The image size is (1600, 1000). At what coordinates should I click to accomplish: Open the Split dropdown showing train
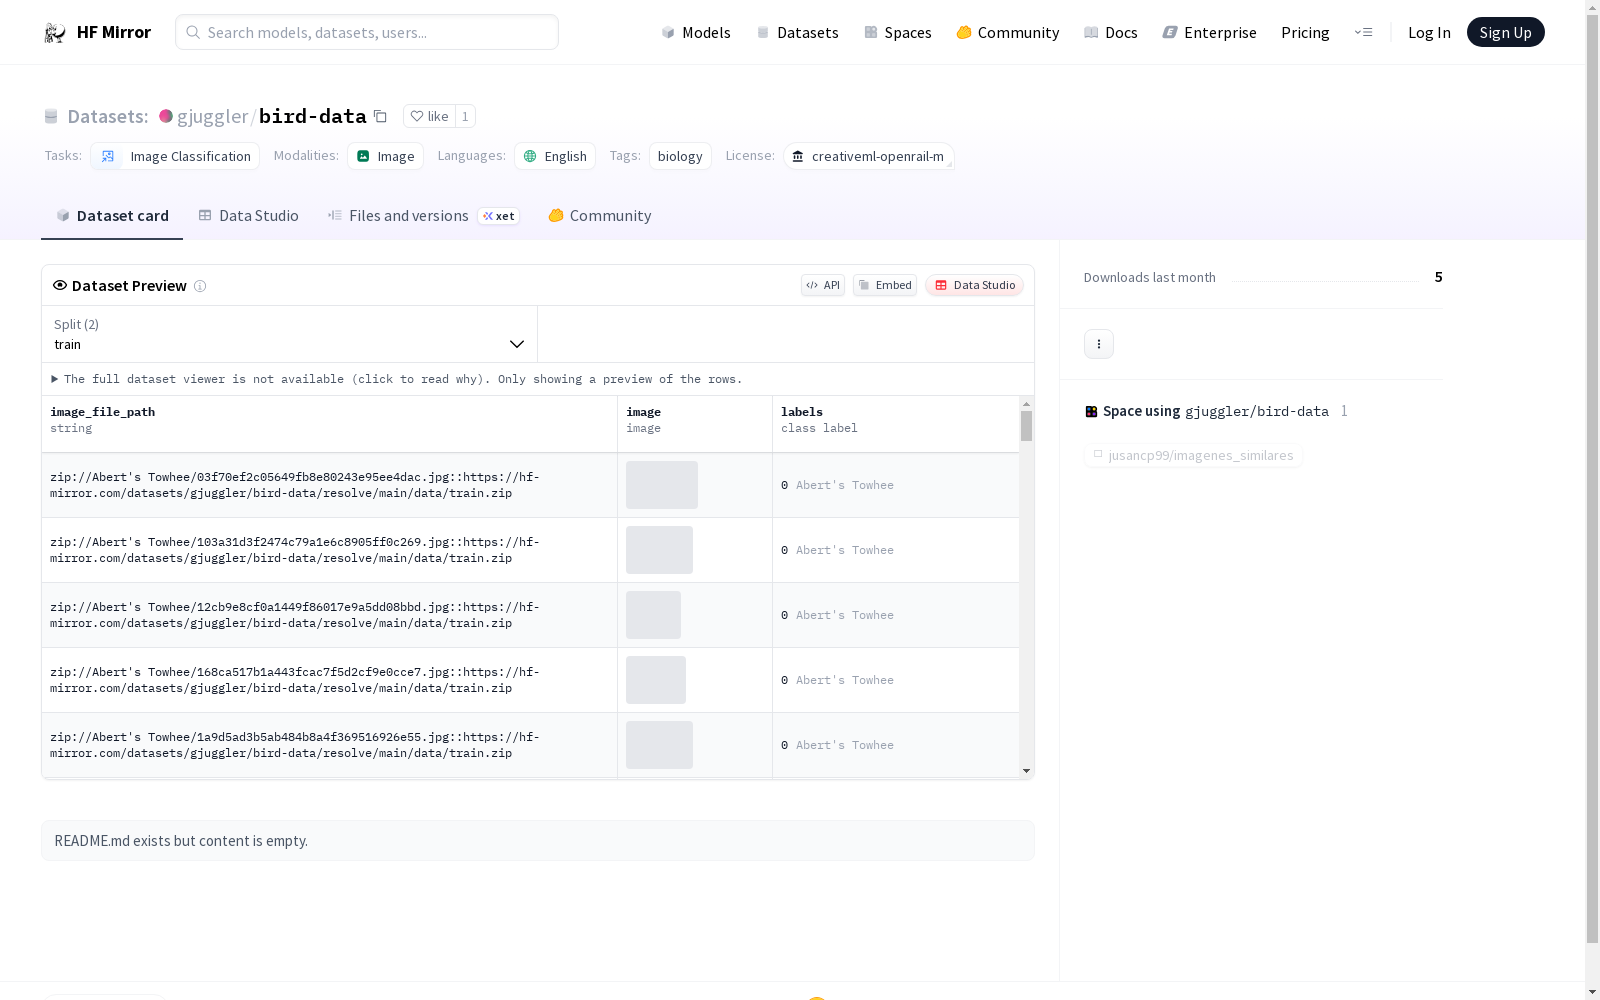(x=290, y=334)
